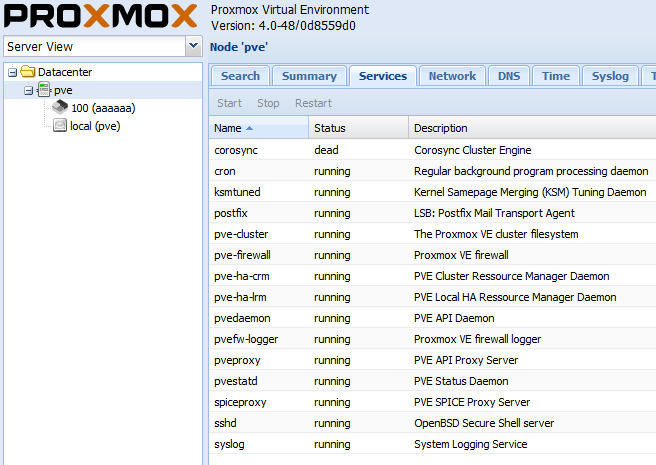Screen dimensions: 656x465
Task: Switch to the Search tab
Action: click(x=240, y=76)
